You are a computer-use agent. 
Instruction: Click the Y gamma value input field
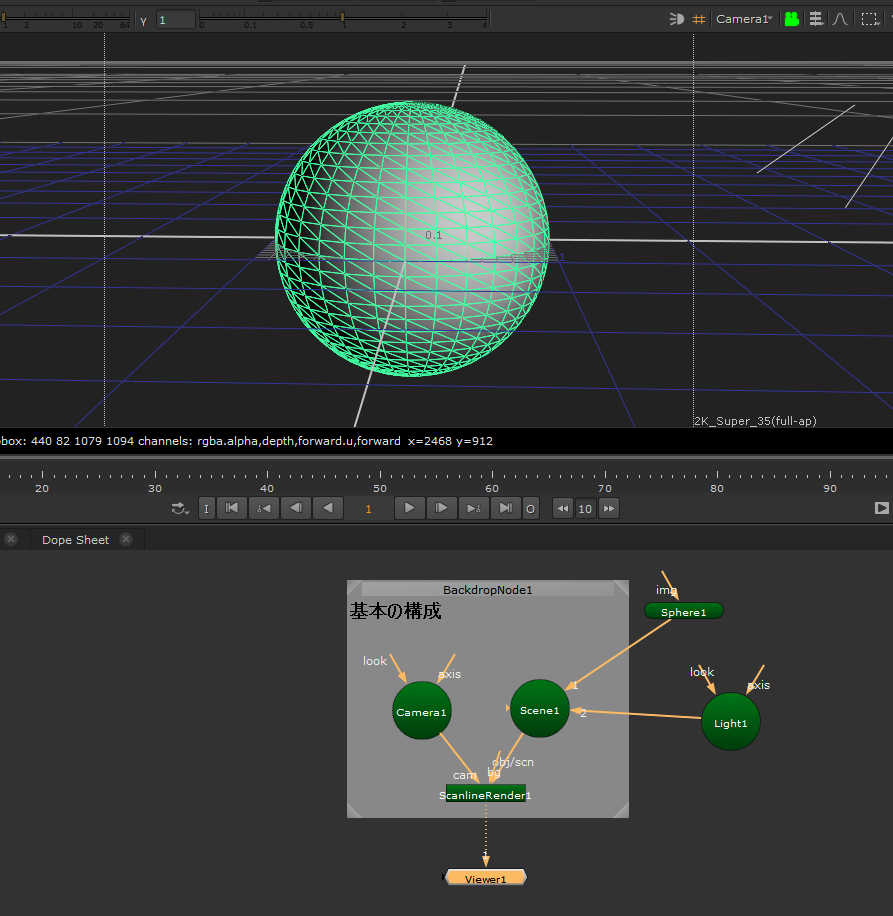point(175,20)
